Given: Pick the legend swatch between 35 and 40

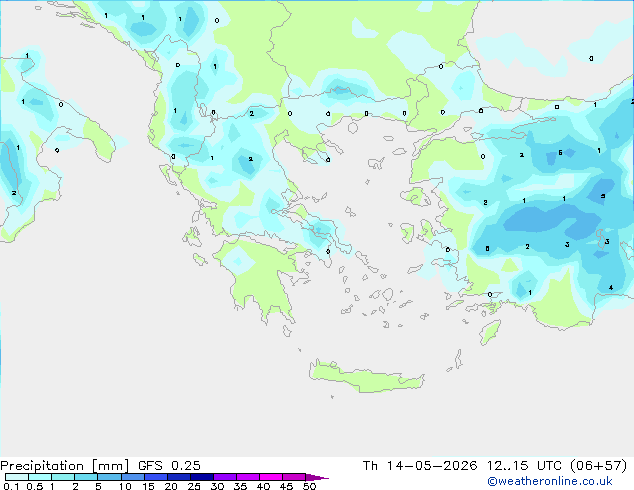Looking at the screenshot, I should 248,477.
